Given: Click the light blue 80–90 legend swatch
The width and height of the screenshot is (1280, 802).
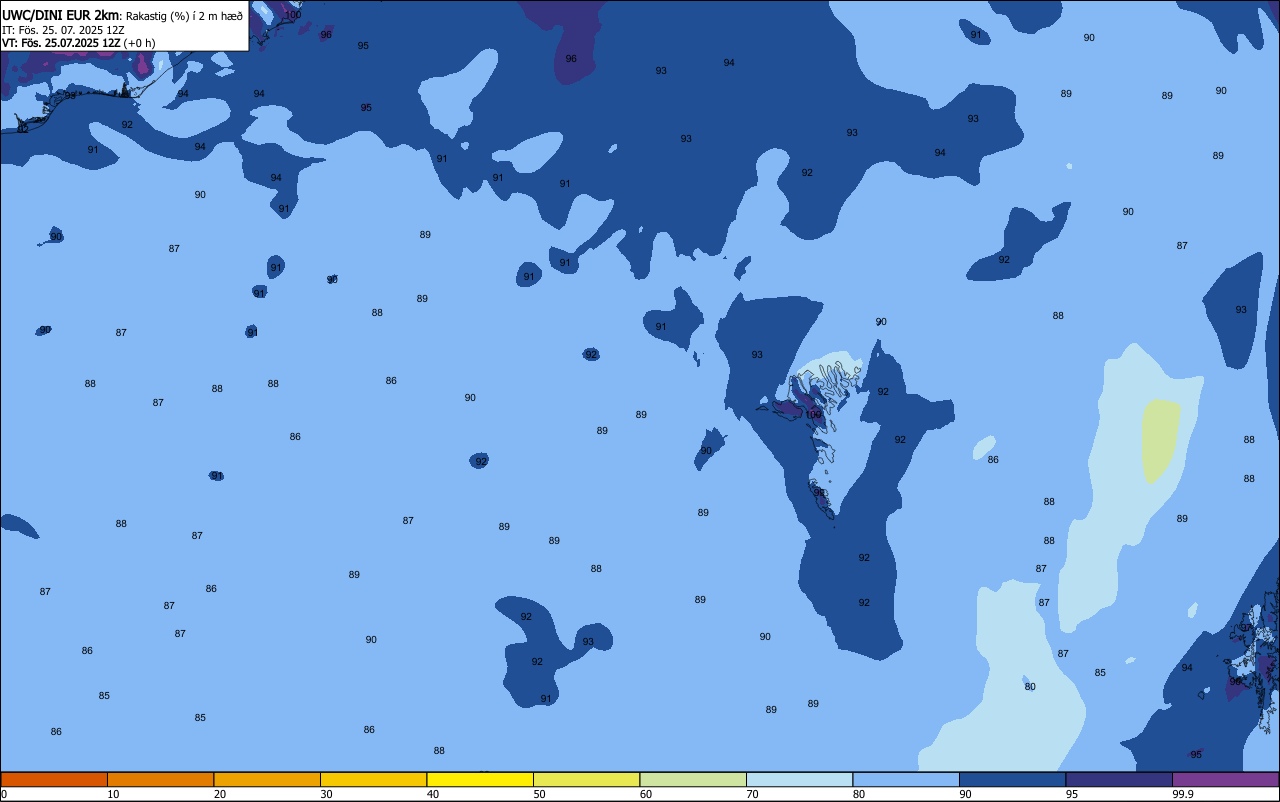Looking at the screenshot, I should [x=906, y=779].
